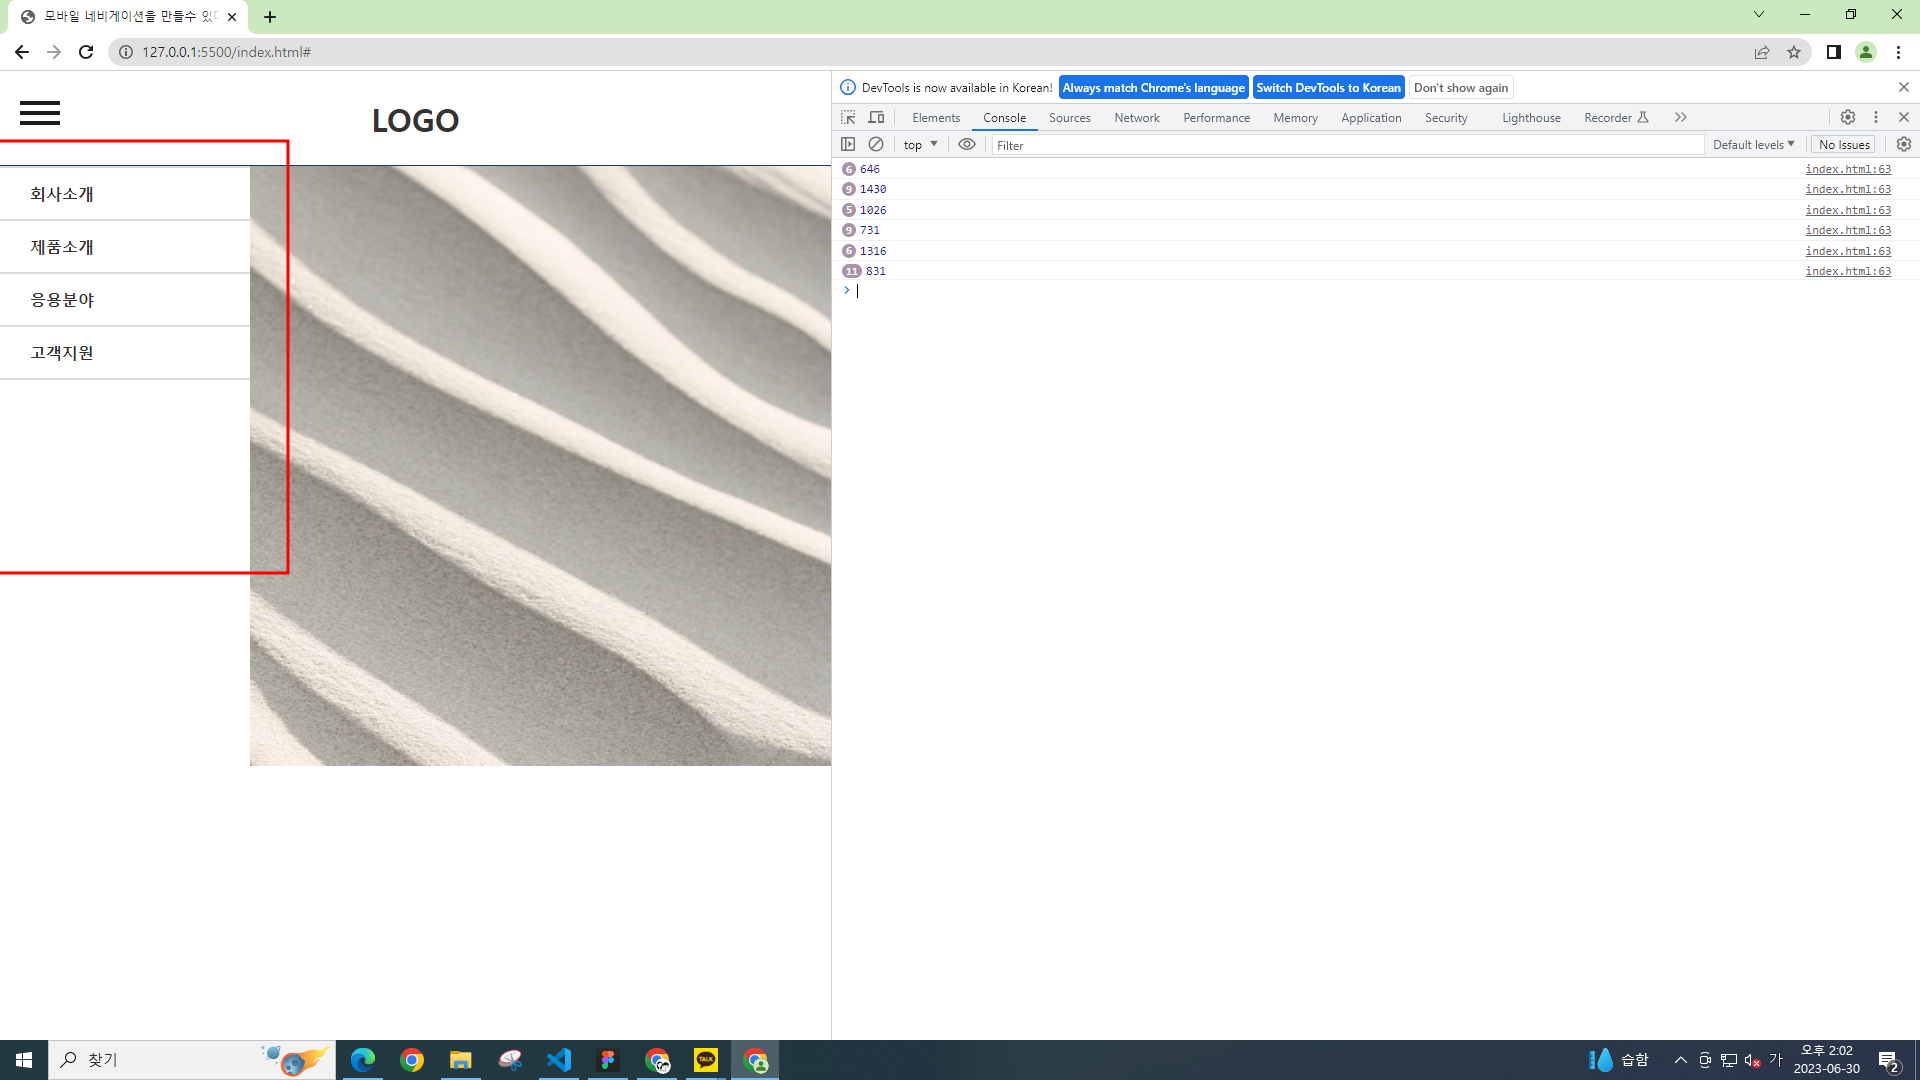Expand the hidden DevTools tabs chevron
Screen dimensions: 1920x1080
(1681, 117)
